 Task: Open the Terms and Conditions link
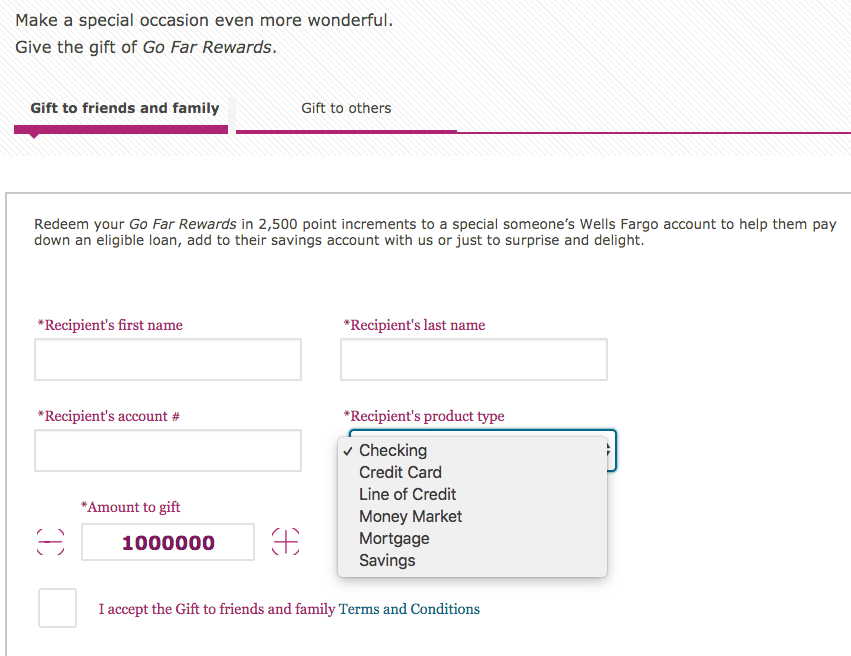(x=409, y=609)
